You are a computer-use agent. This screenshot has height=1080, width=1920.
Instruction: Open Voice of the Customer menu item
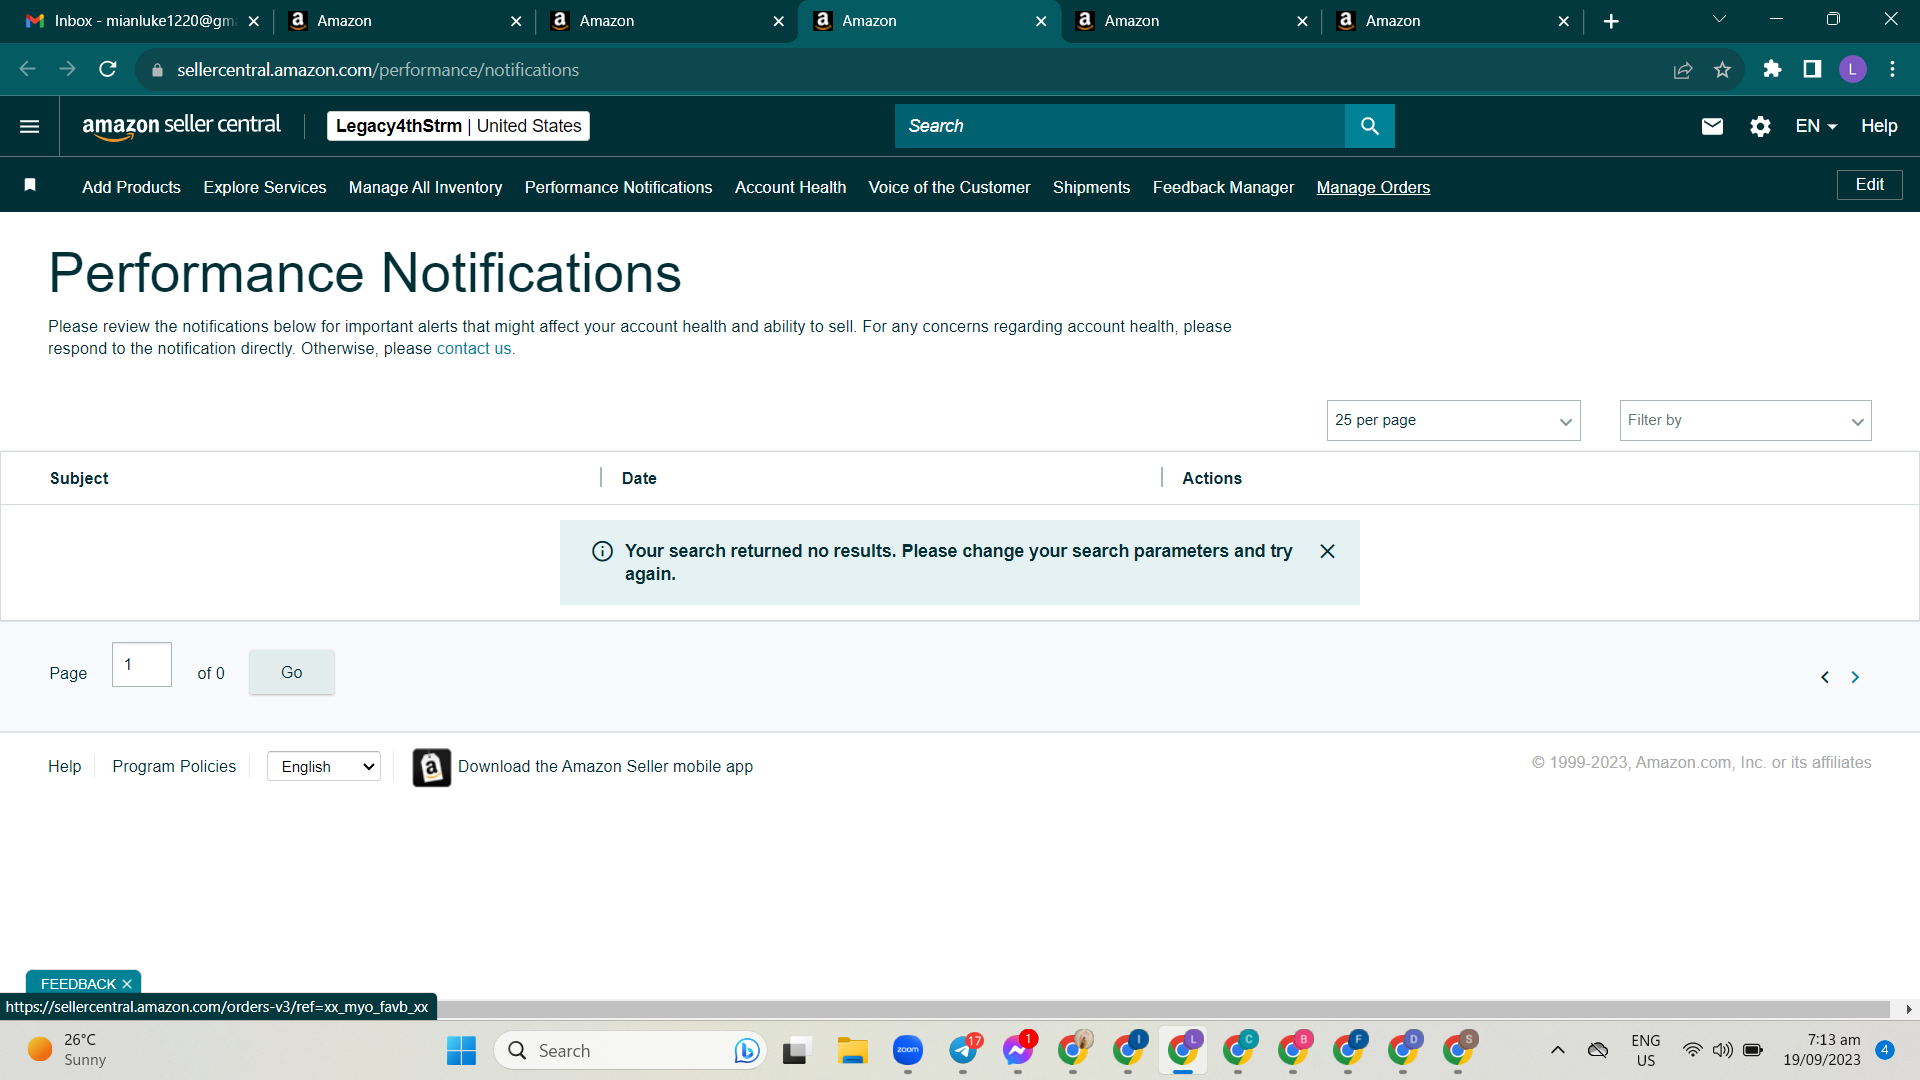[x=949, y=187]
